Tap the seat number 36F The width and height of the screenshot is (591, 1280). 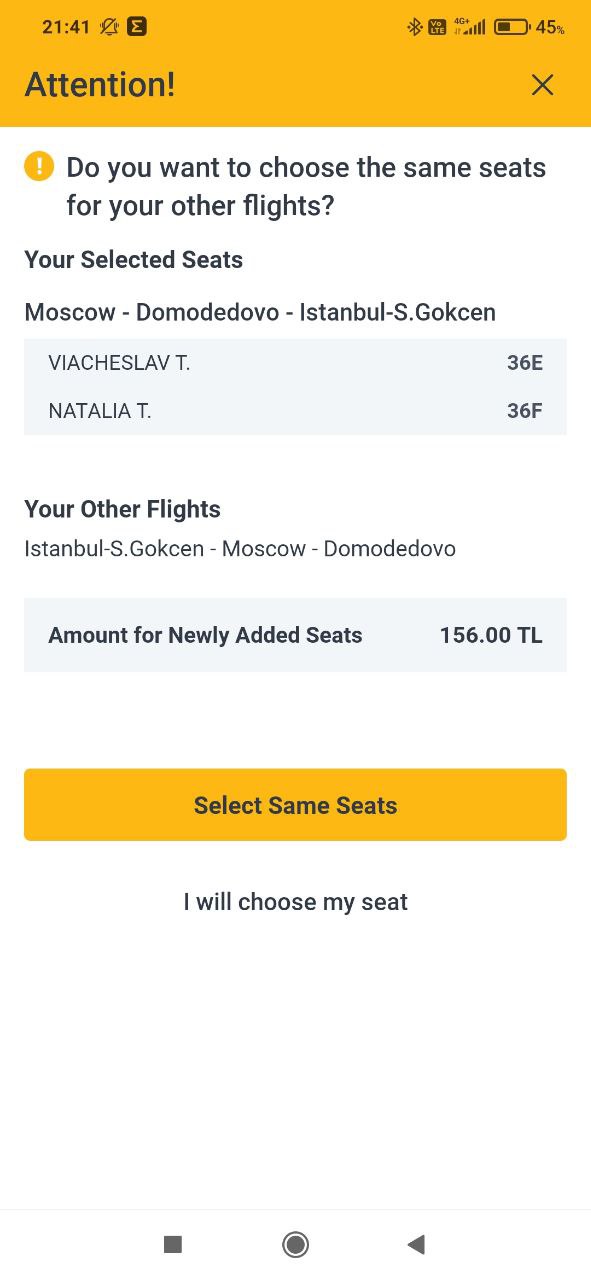(x=525, y=410)
